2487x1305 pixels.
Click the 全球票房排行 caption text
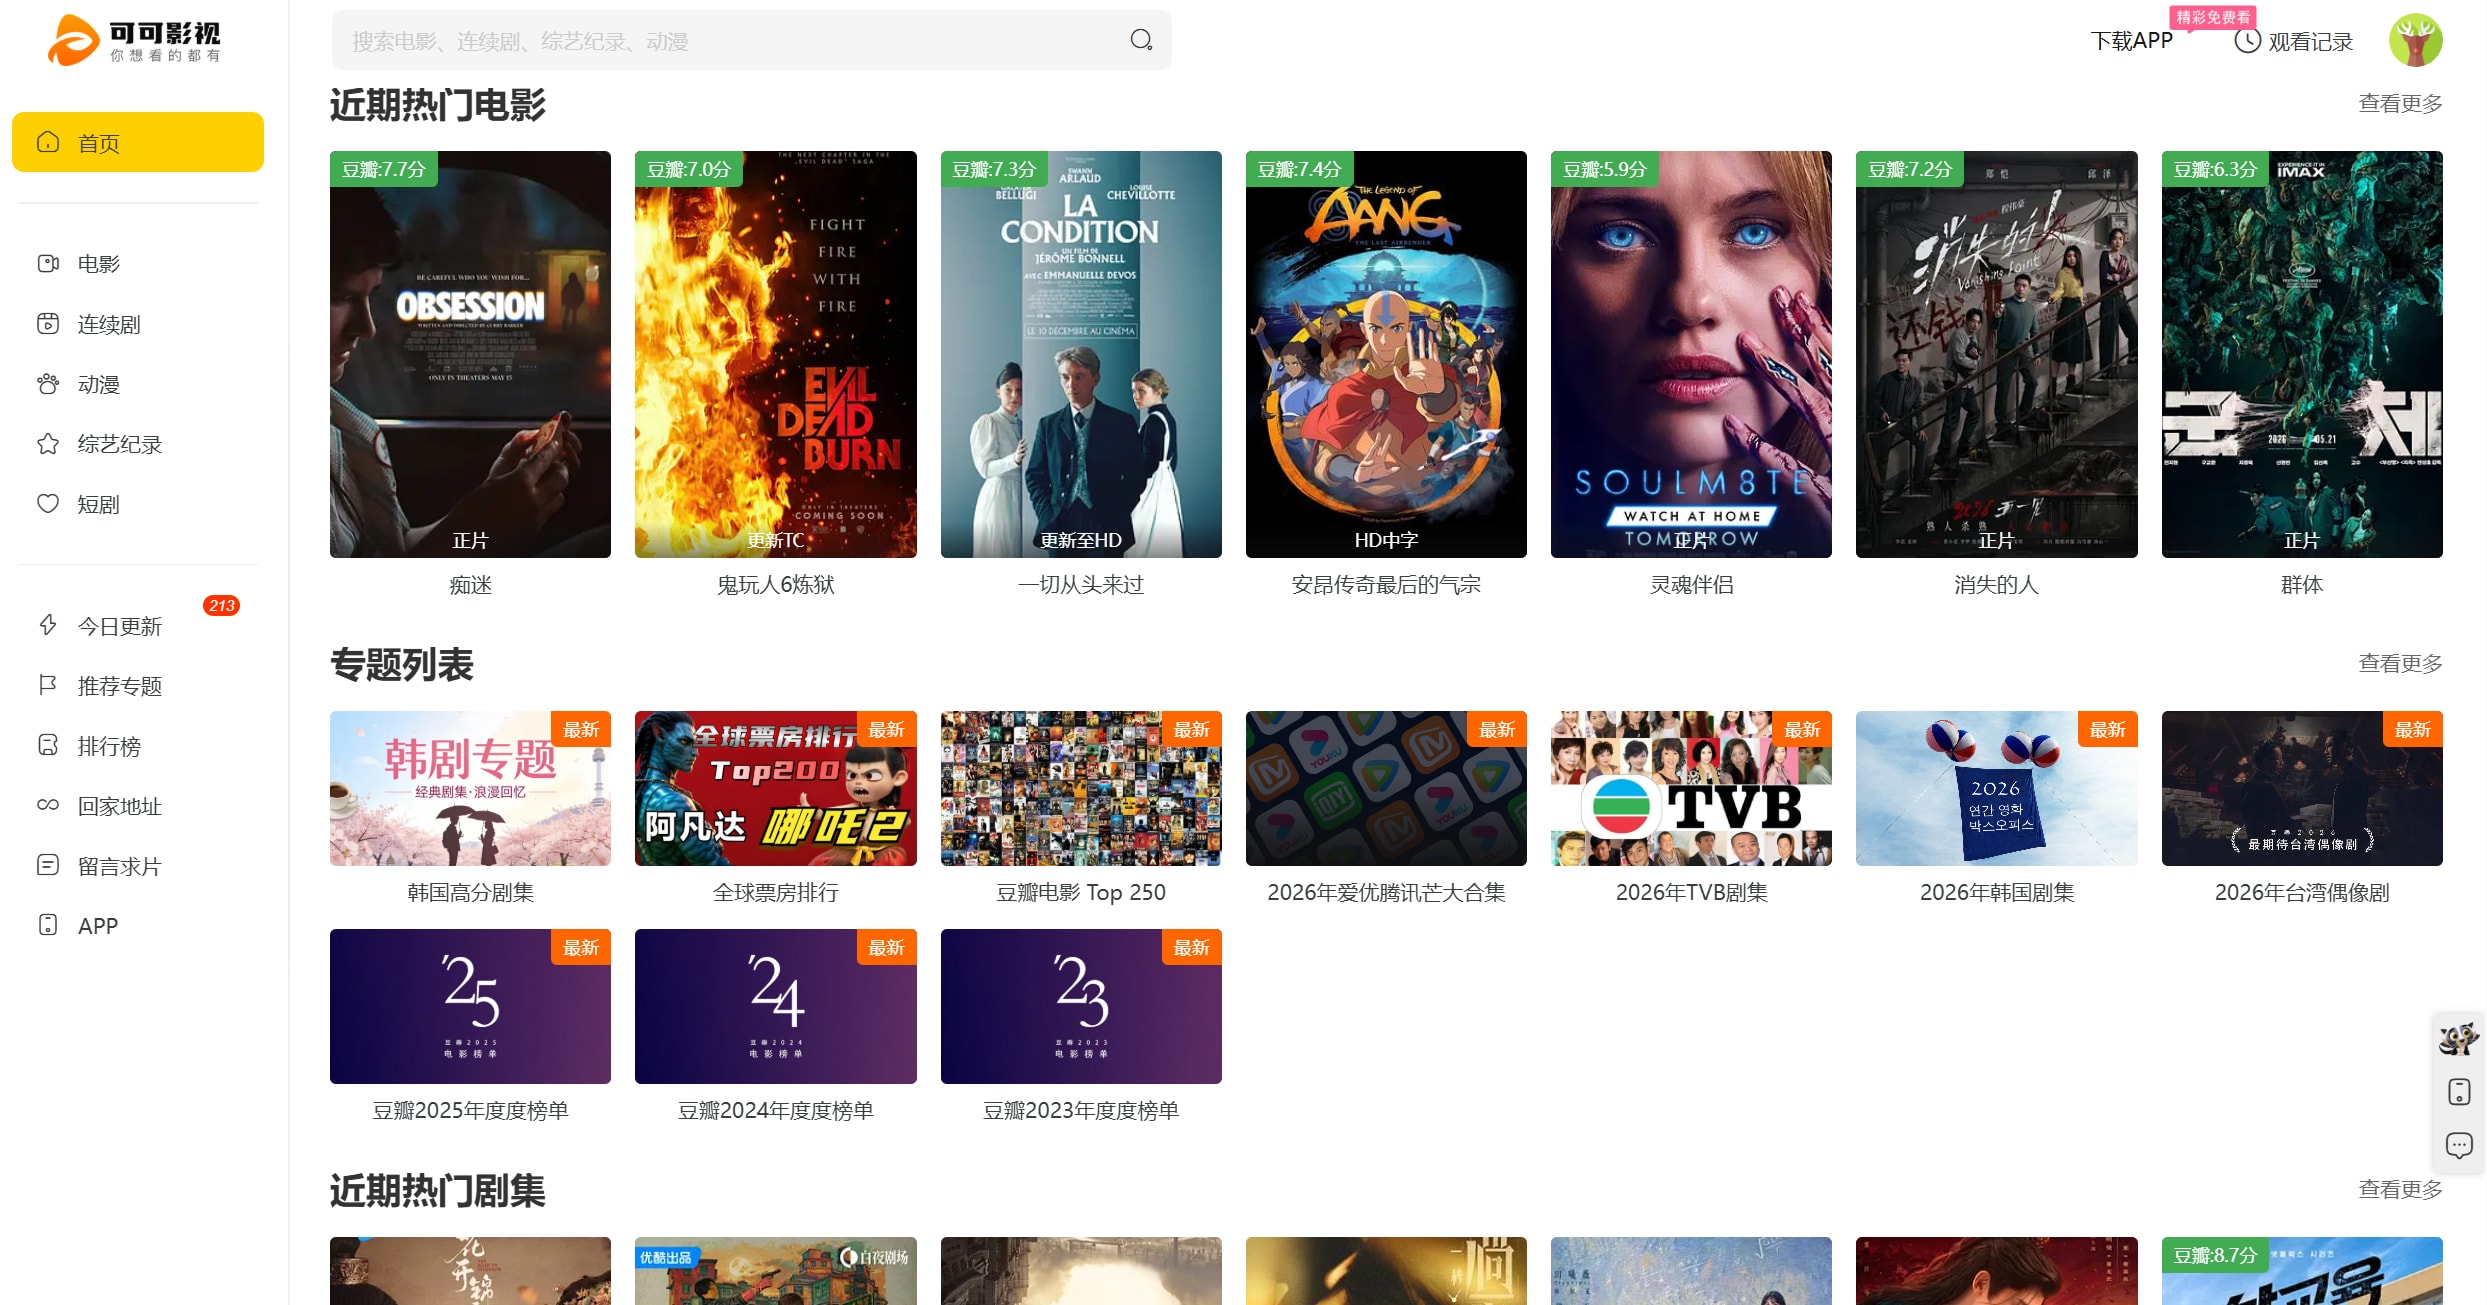coord(775,892)
